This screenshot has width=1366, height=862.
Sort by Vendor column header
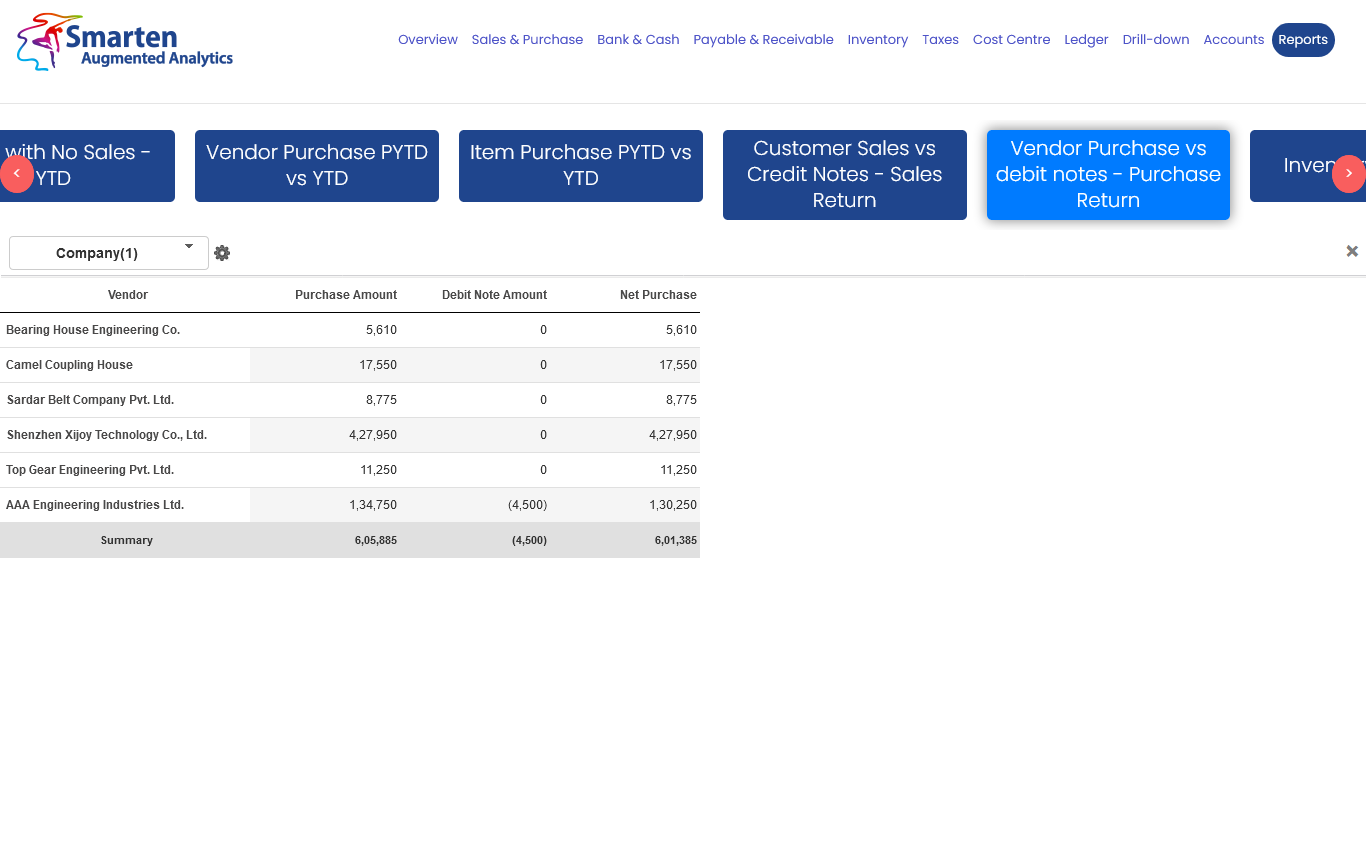[127, 295]
